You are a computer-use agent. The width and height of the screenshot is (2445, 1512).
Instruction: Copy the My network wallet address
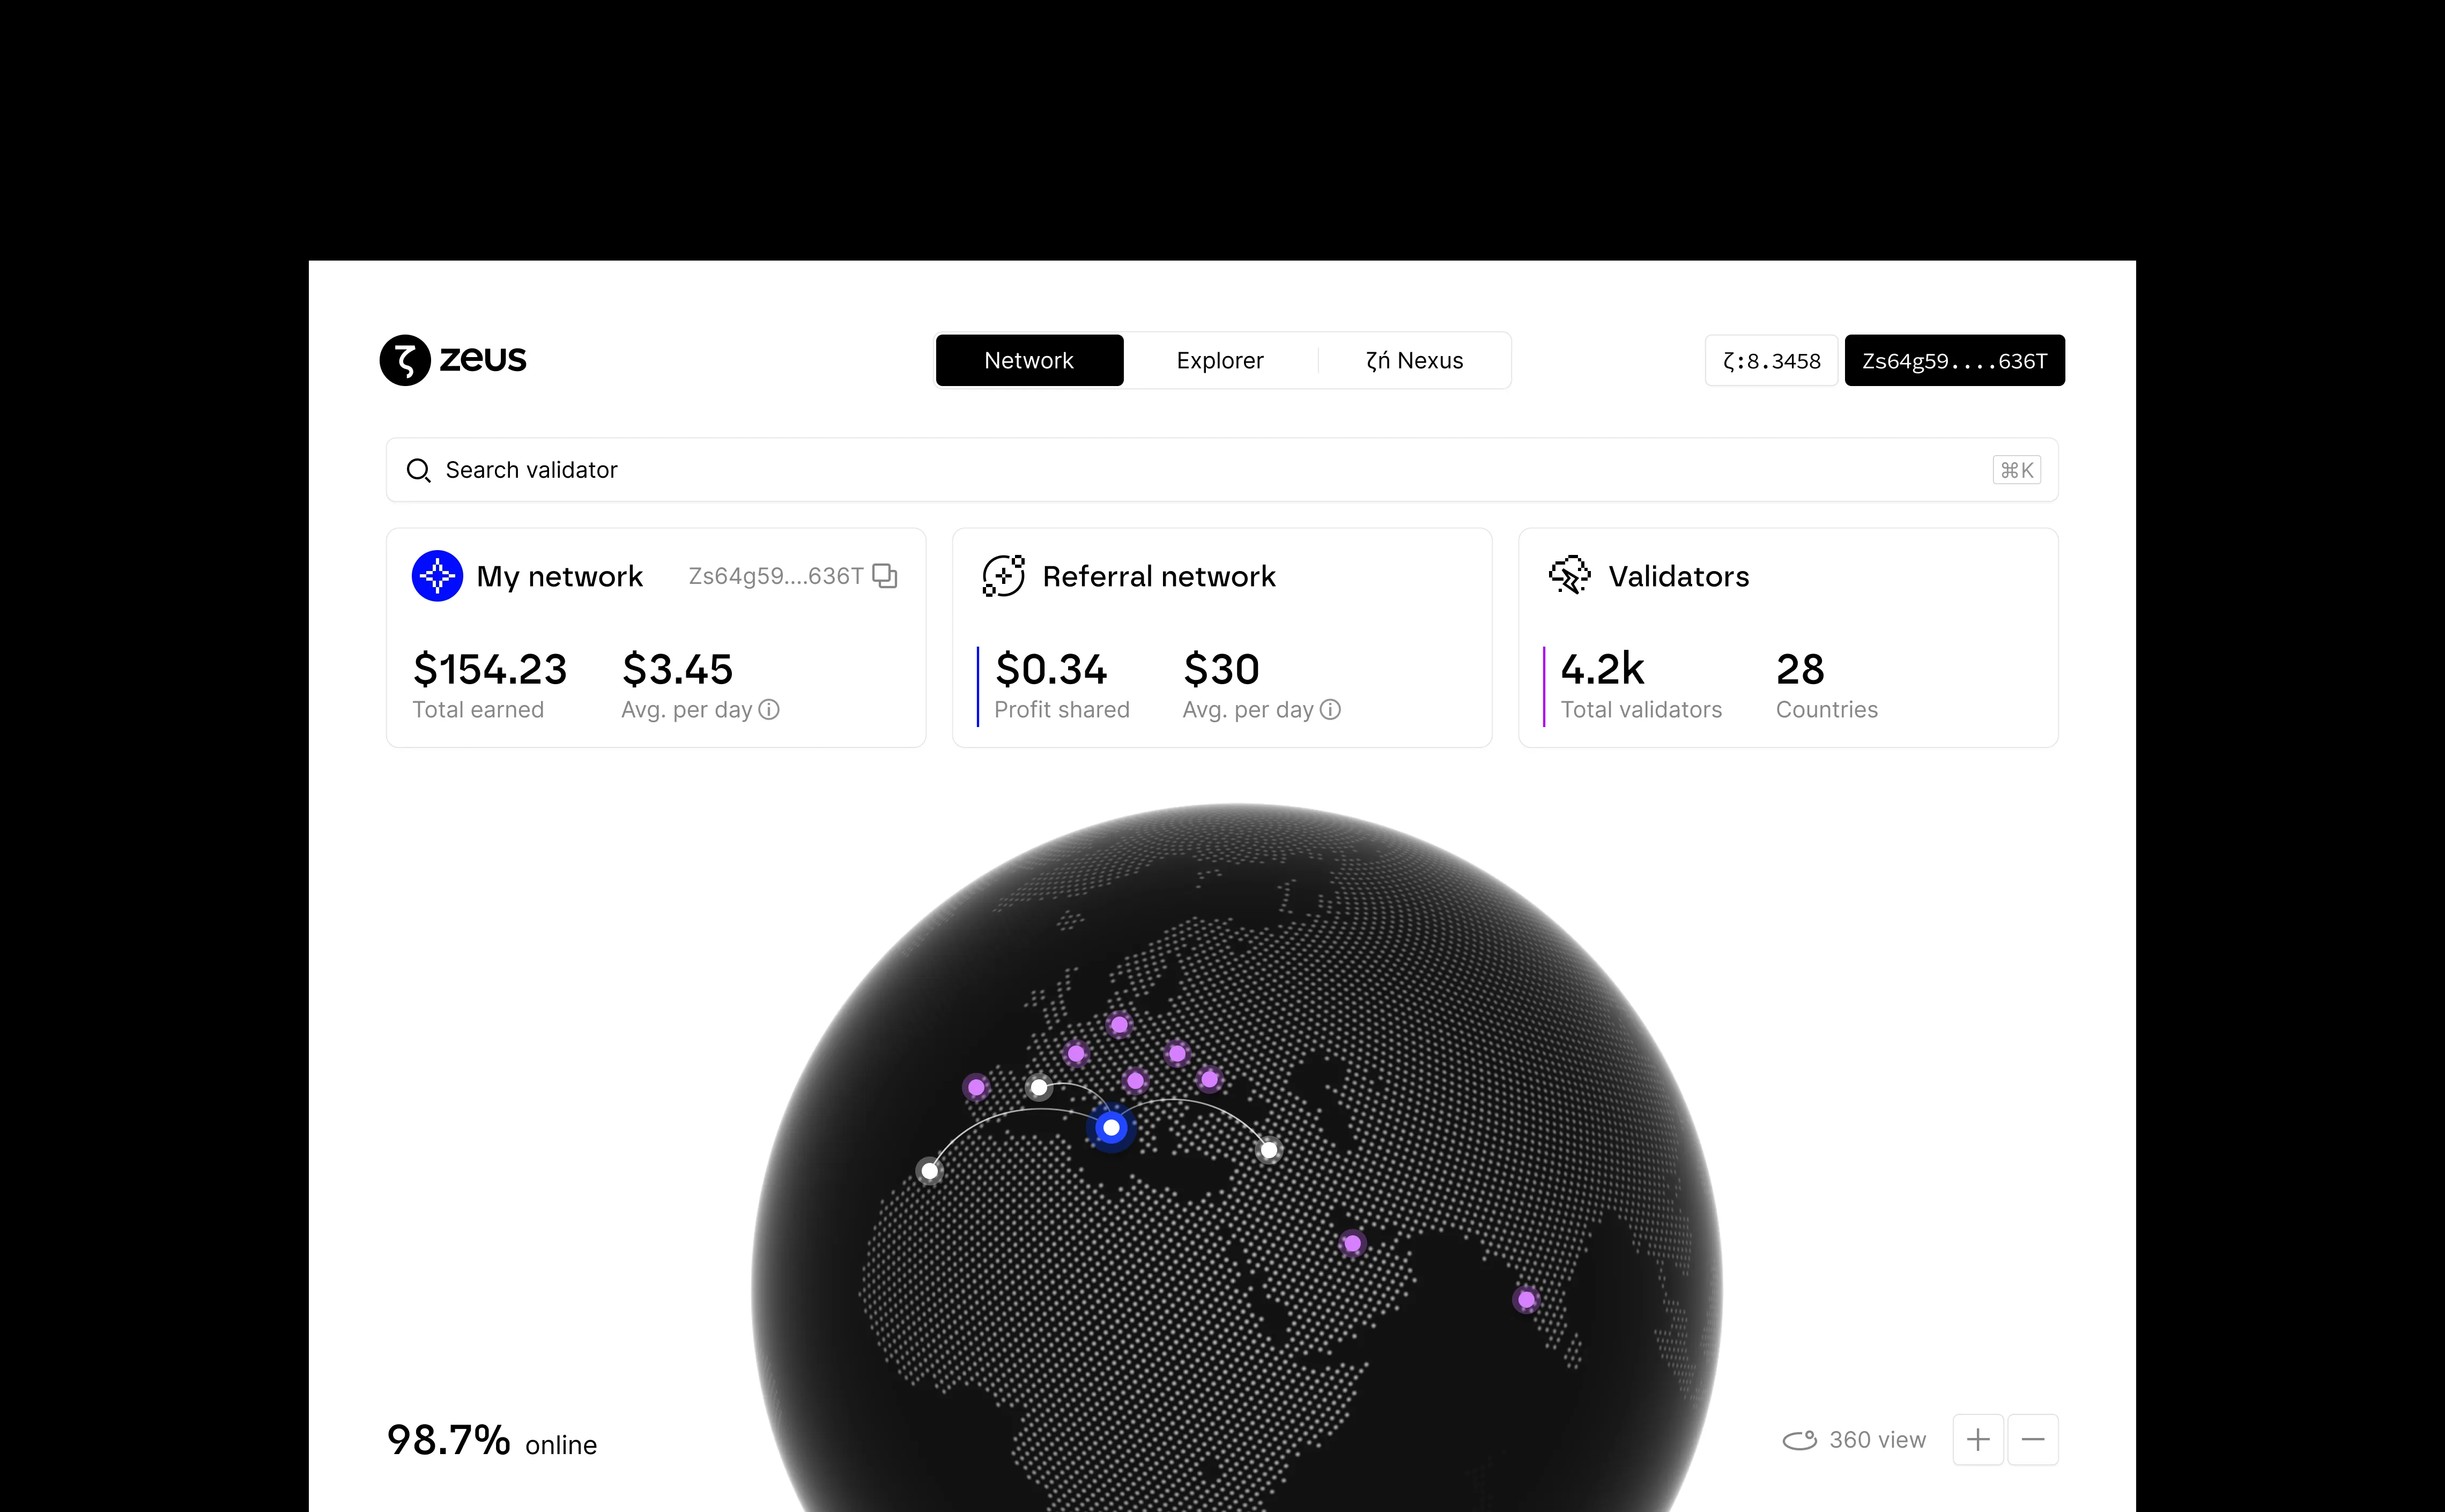click(x=885, y=576)
